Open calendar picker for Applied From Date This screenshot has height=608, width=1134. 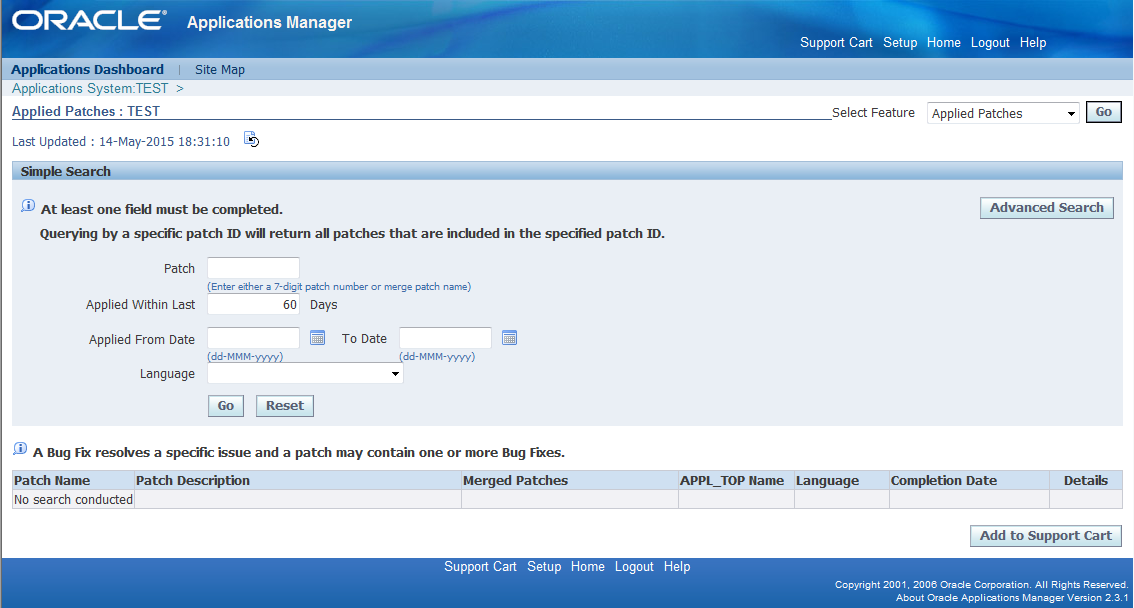click(x=317, y=338)
